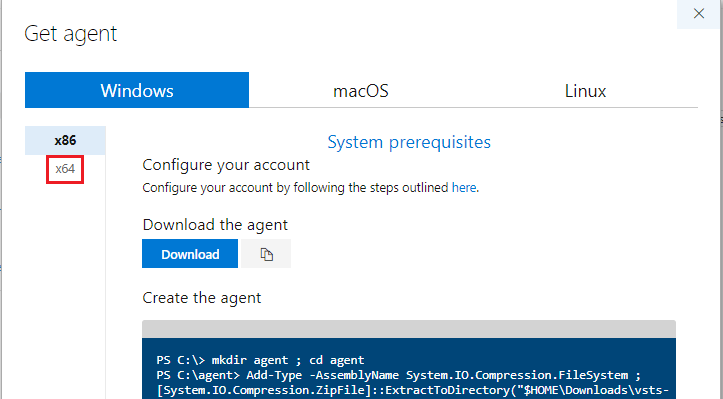Choose the x86 architecture option
This screenshot has width=723, height=399.
coord(65,140)
